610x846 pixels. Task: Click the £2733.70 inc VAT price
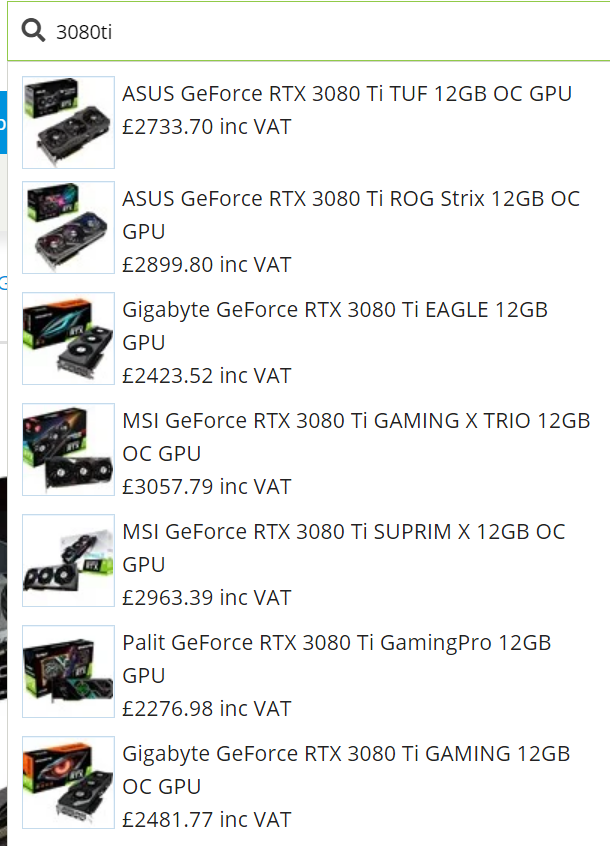[207, 127]
